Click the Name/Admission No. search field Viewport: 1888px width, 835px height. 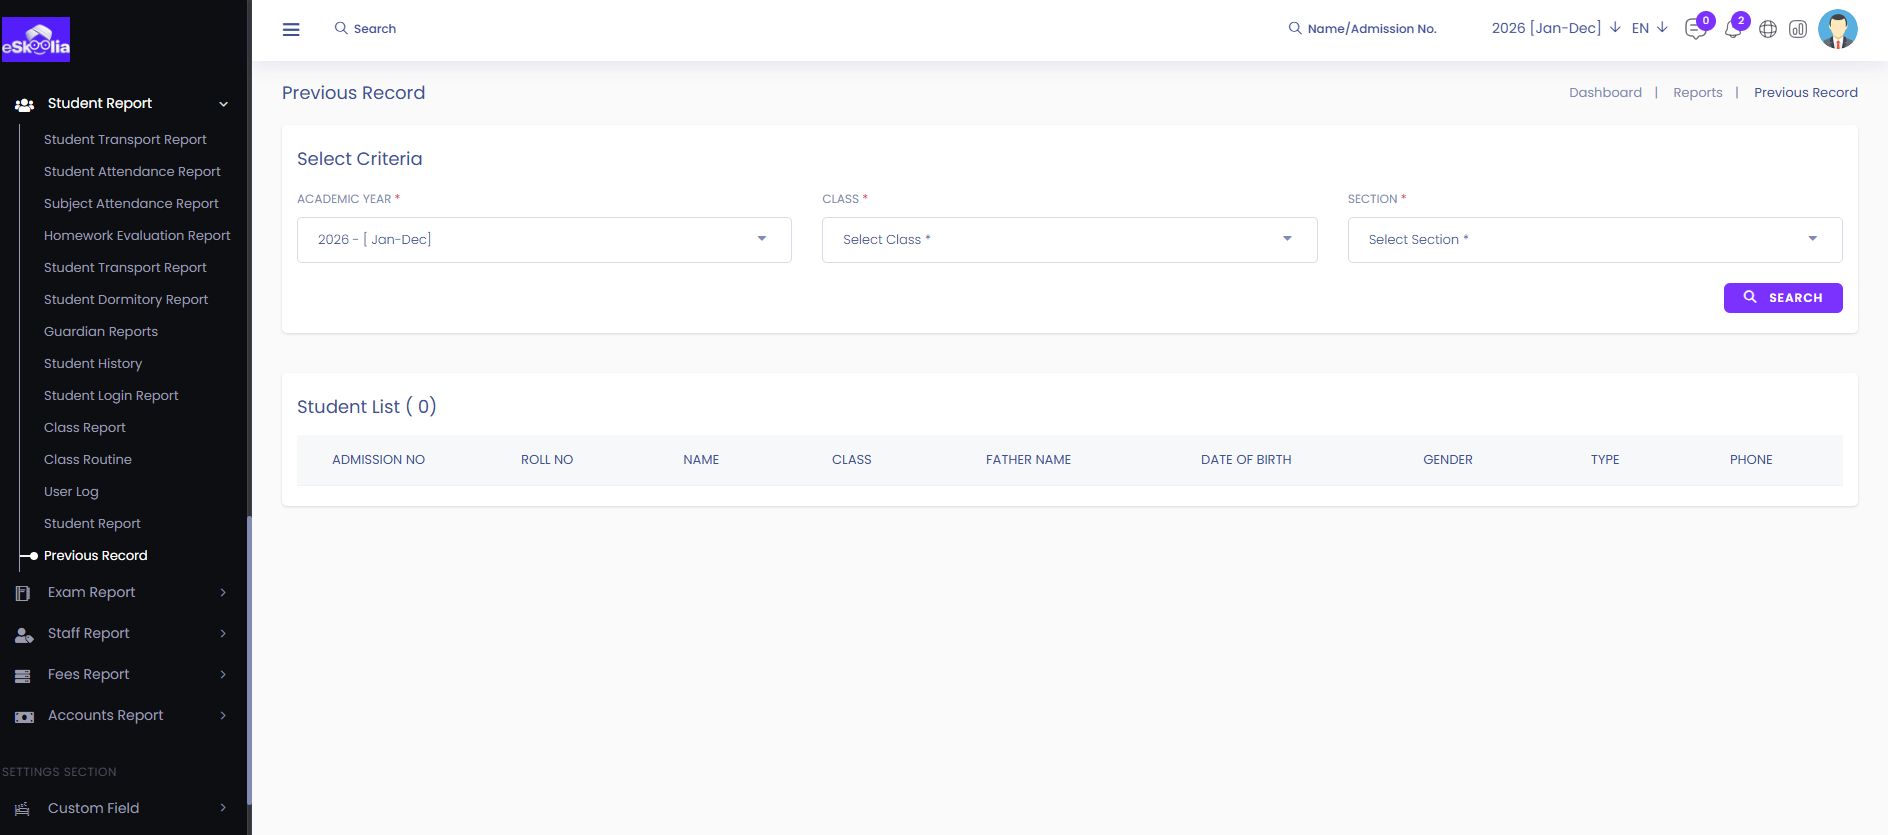click(x=1371, y=29)
